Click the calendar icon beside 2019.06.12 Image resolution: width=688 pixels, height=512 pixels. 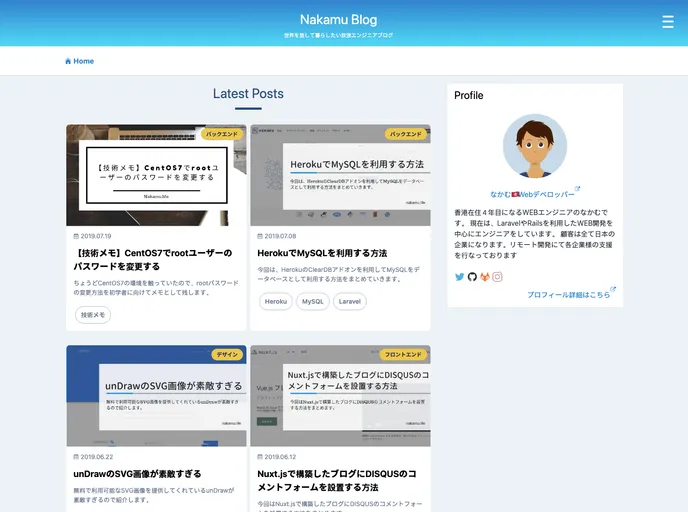coord(260,457)
